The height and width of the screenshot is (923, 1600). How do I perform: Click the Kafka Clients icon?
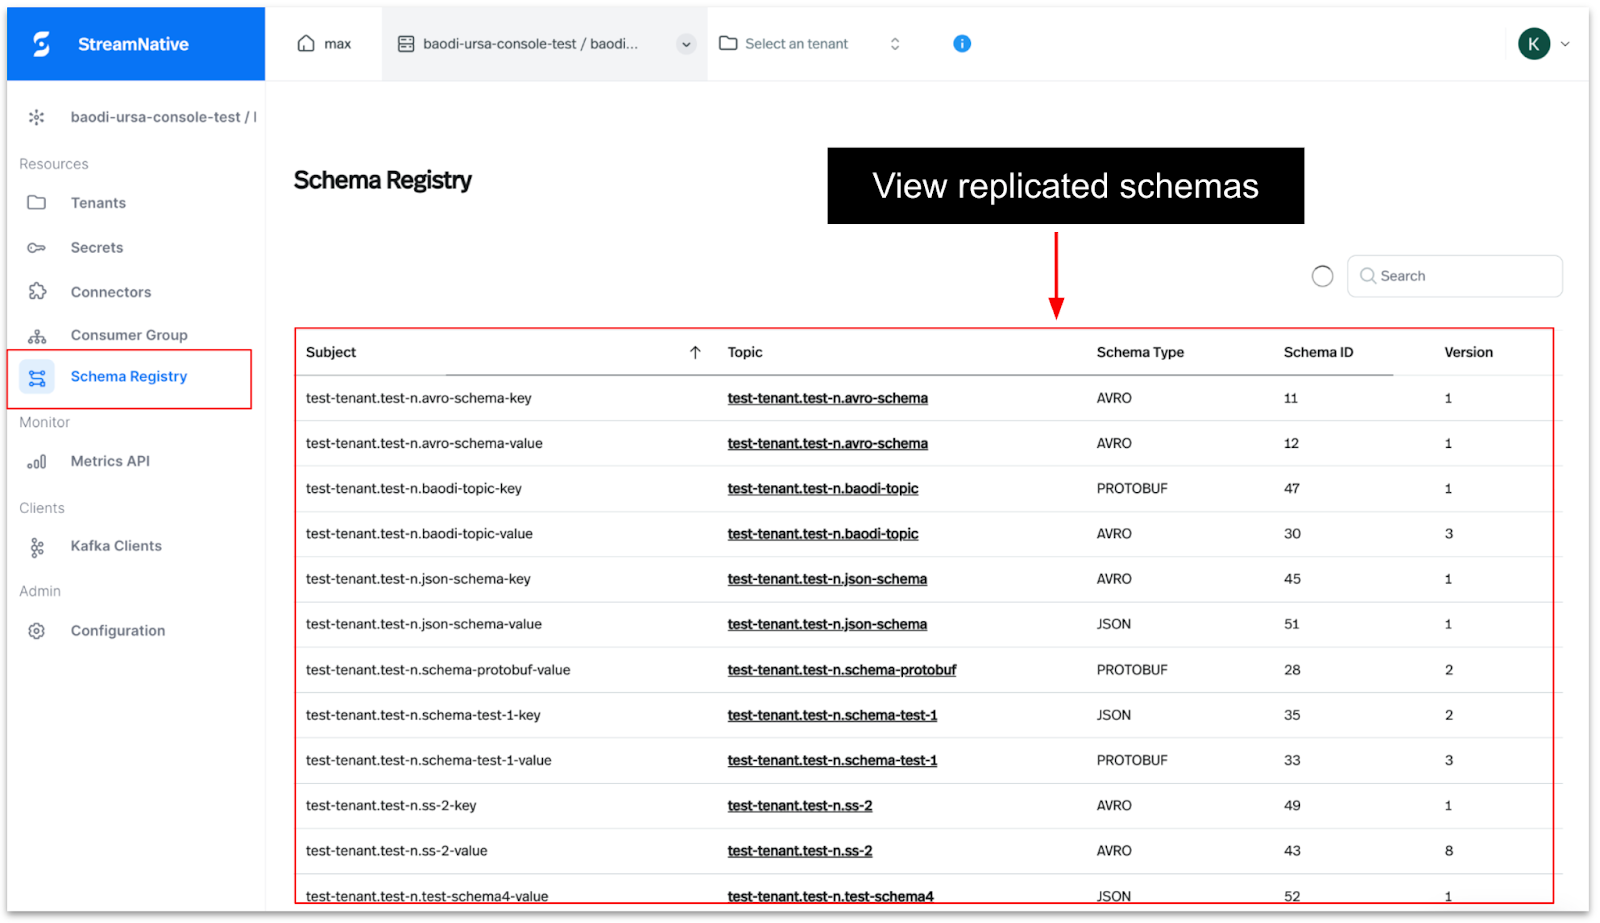tap(37, 547)
